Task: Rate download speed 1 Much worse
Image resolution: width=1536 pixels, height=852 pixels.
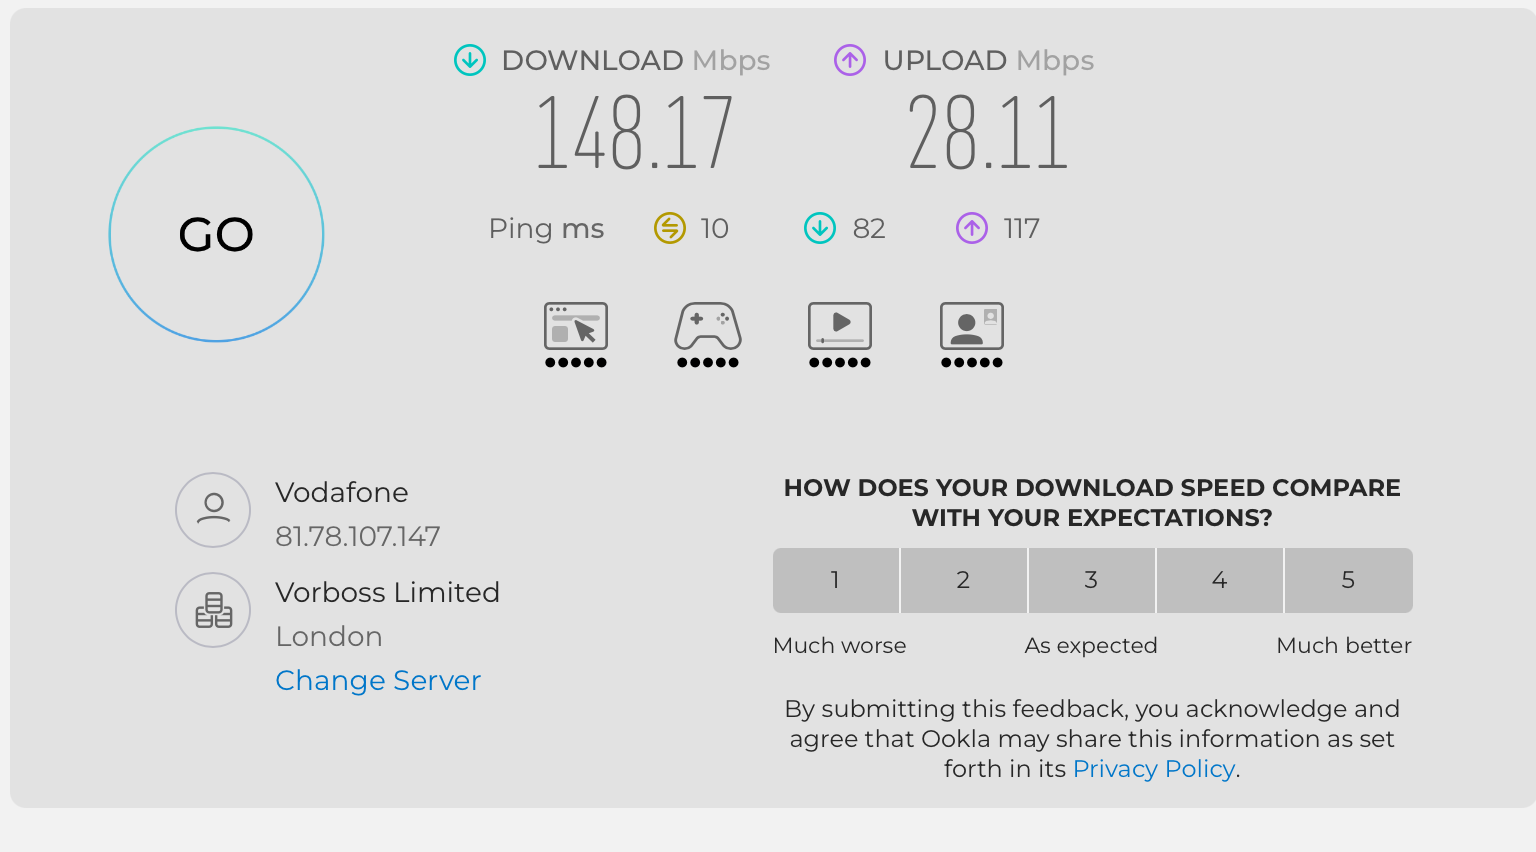Action: [836, 580]
